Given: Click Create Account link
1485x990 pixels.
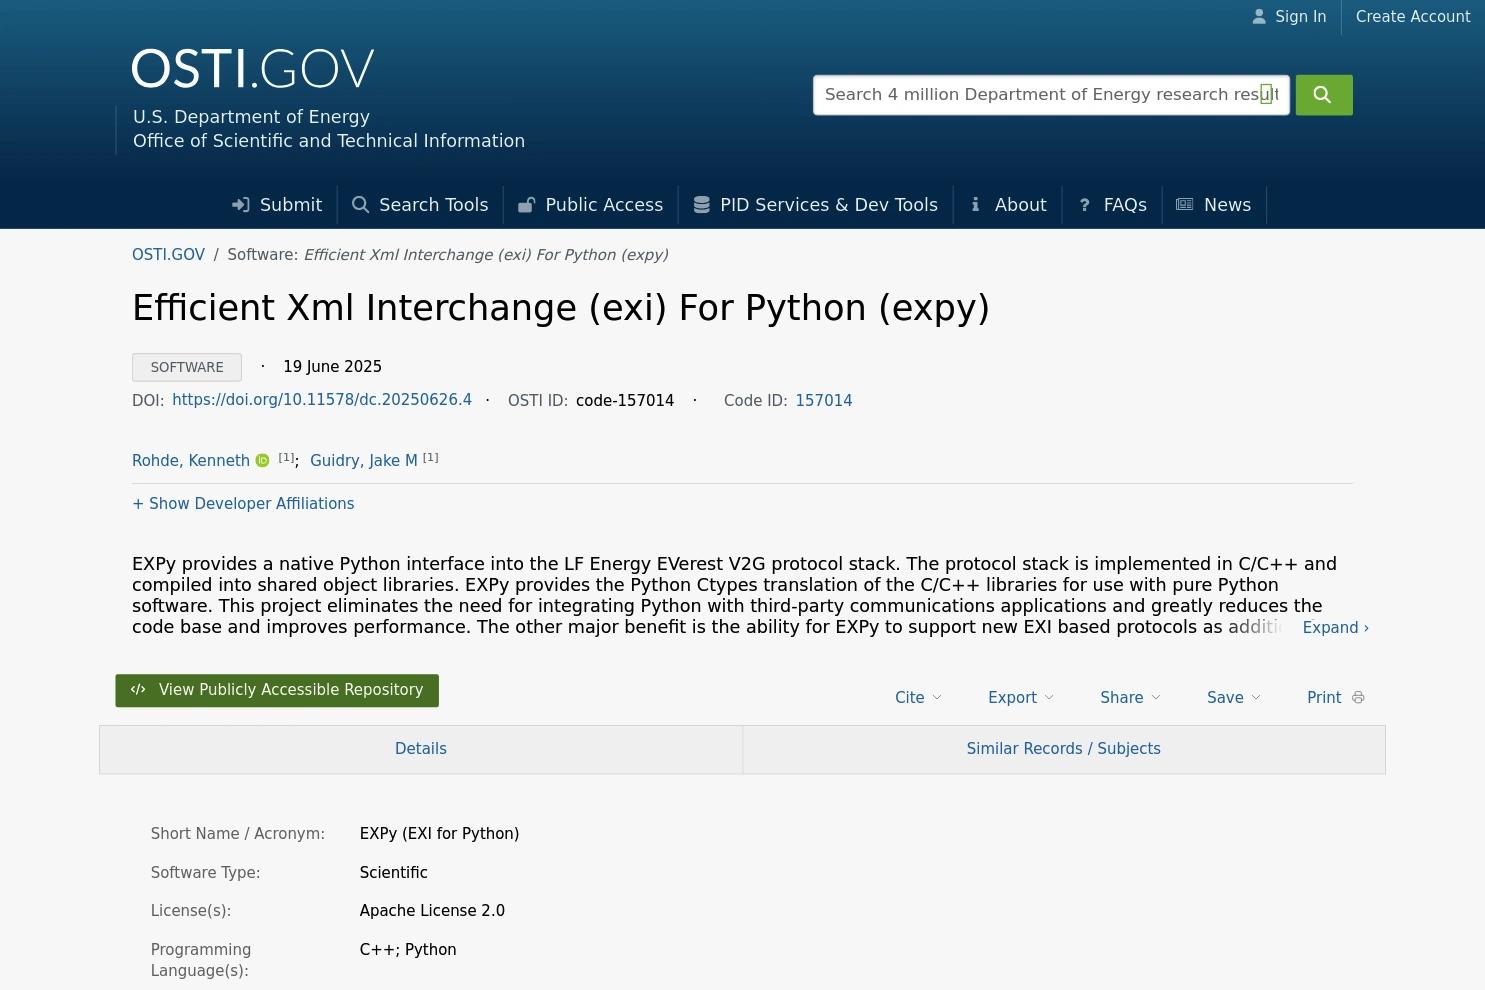Looking at the screenshot, I should tap(1413, 17).
